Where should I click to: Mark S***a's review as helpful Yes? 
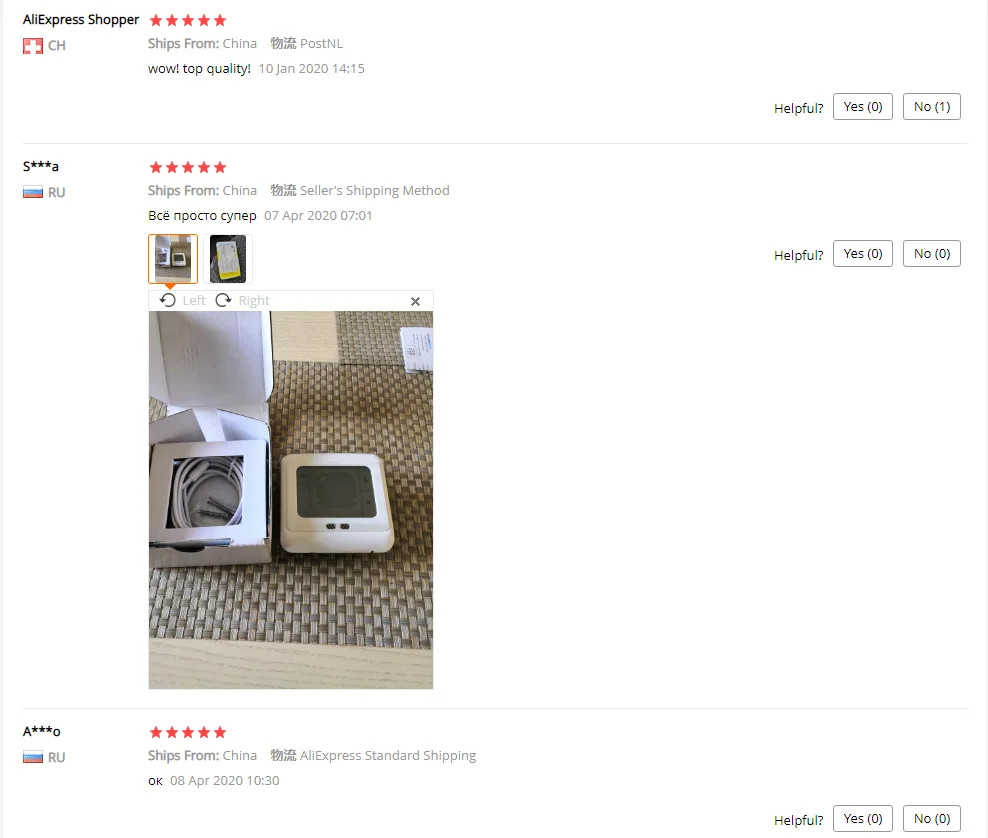pyautogui.click(x=863, y=253)
